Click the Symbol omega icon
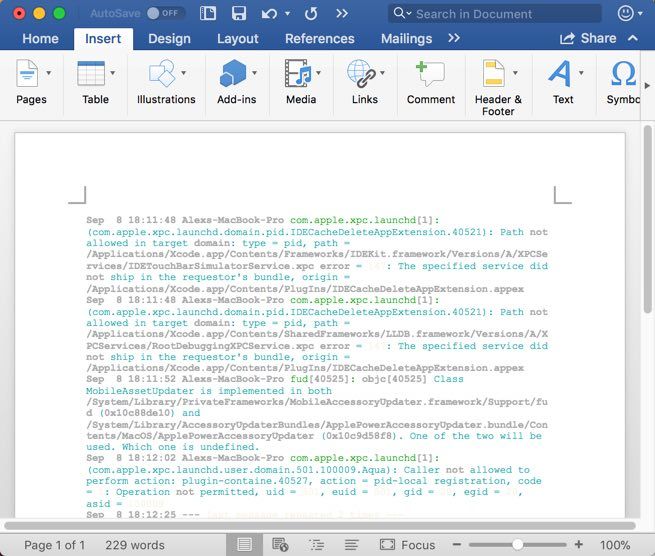 [x=623, y=73]
